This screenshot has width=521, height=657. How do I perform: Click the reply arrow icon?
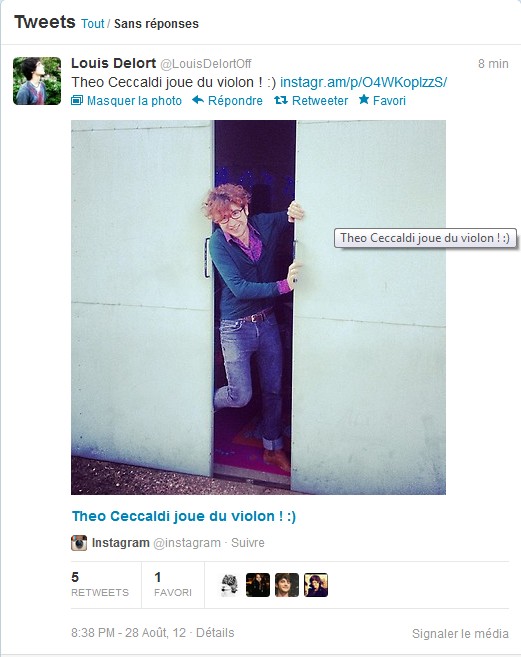[x=198, y=100]
